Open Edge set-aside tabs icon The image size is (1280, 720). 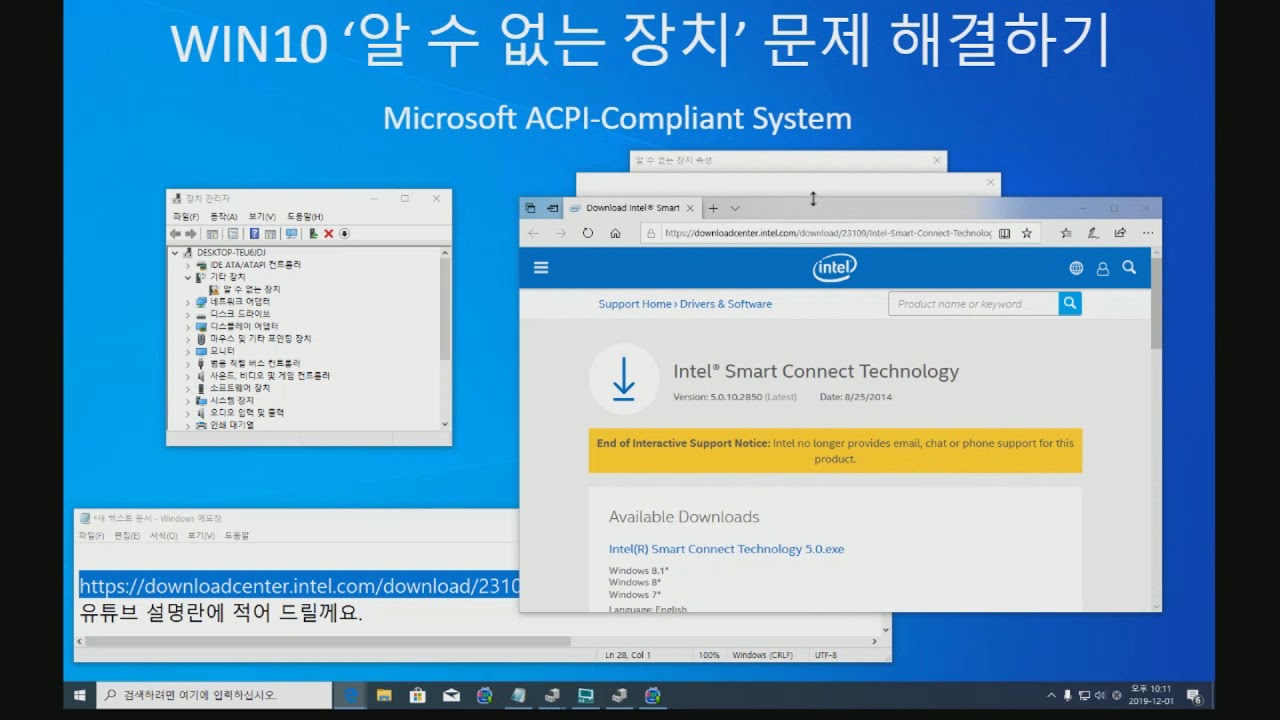531,208
